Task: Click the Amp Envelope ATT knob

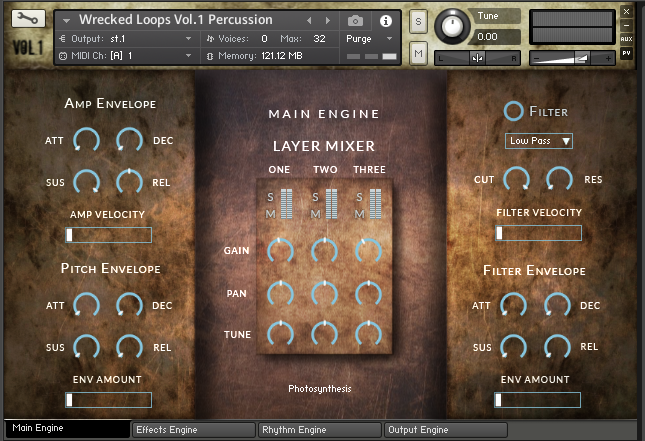Action: [x=86, y=140]
